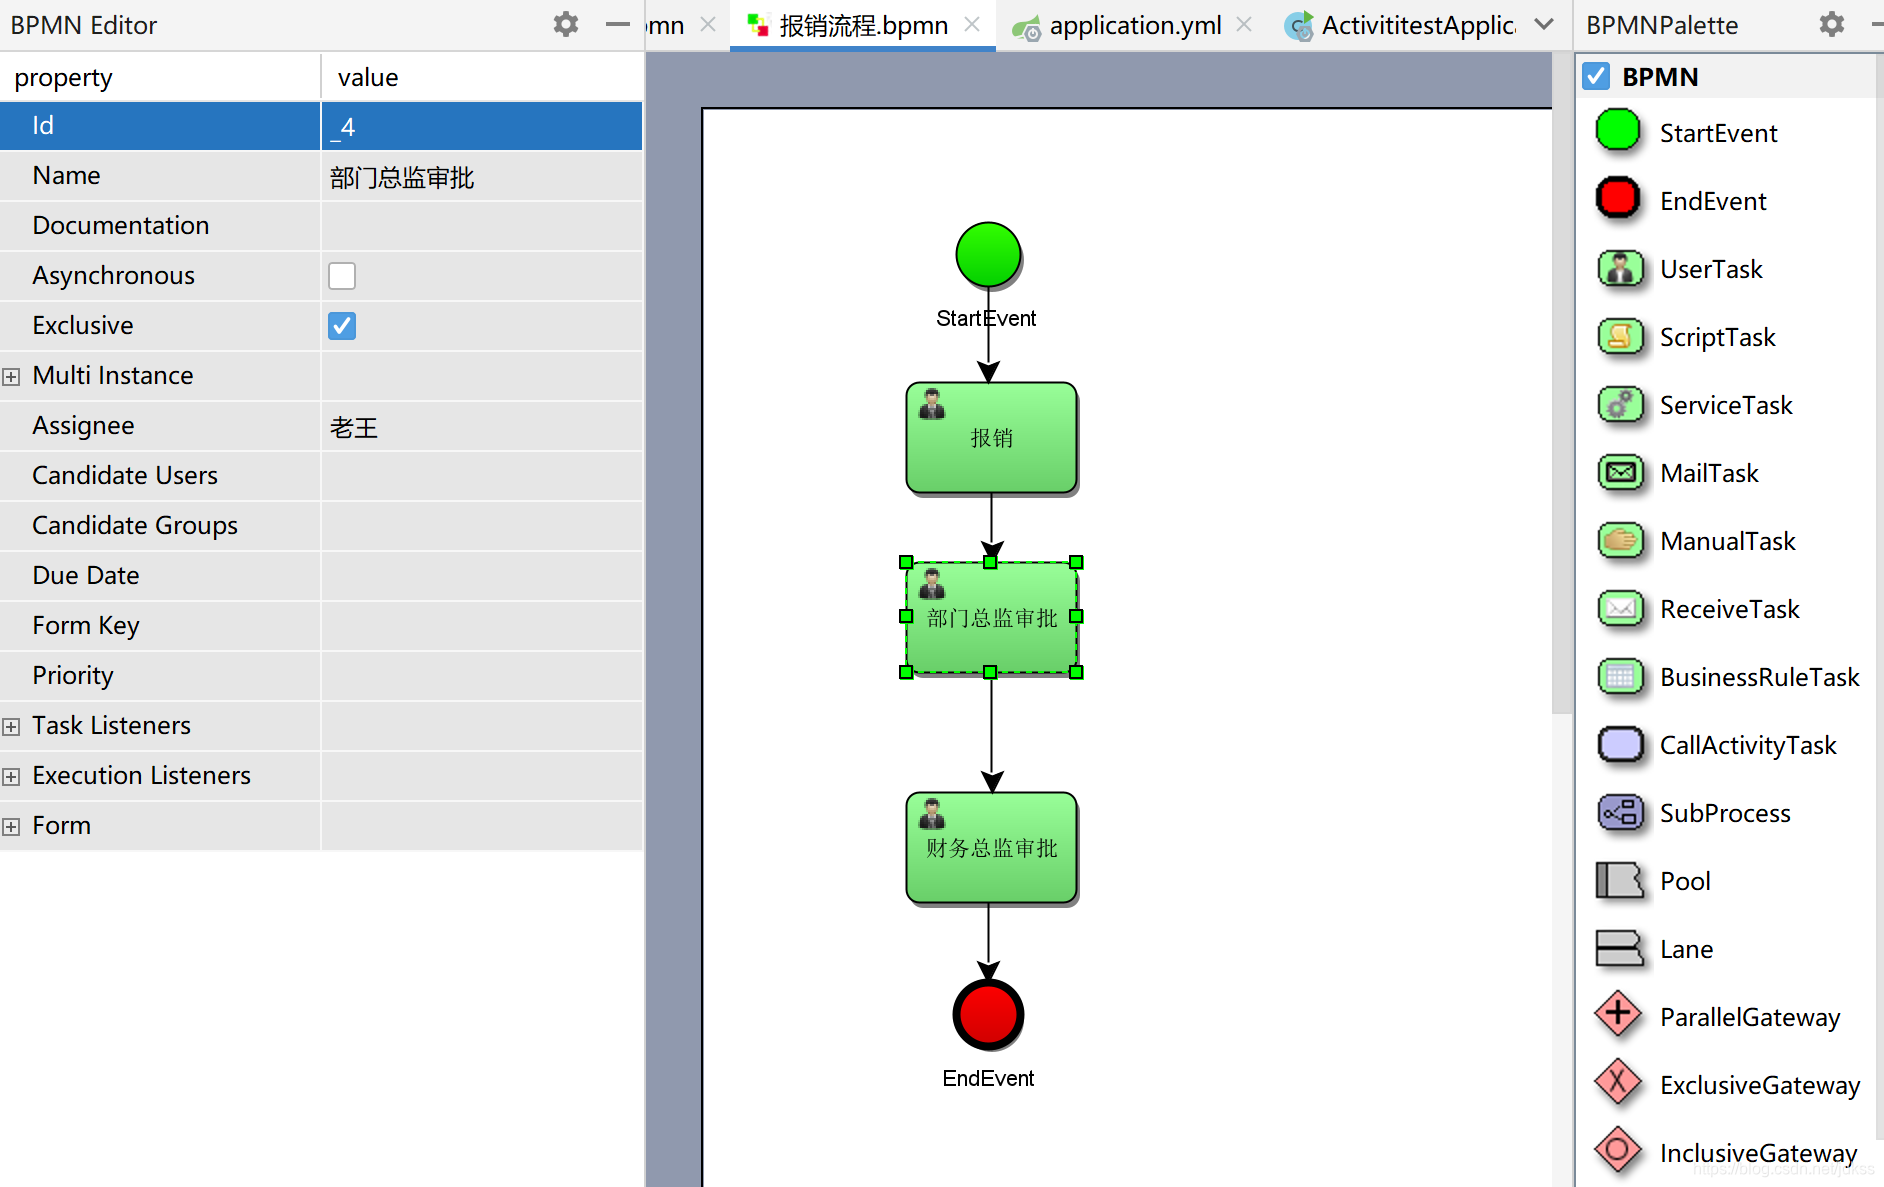Click top-middle resize handle of selected task
1884x1187 pixels.
[990, 562]
